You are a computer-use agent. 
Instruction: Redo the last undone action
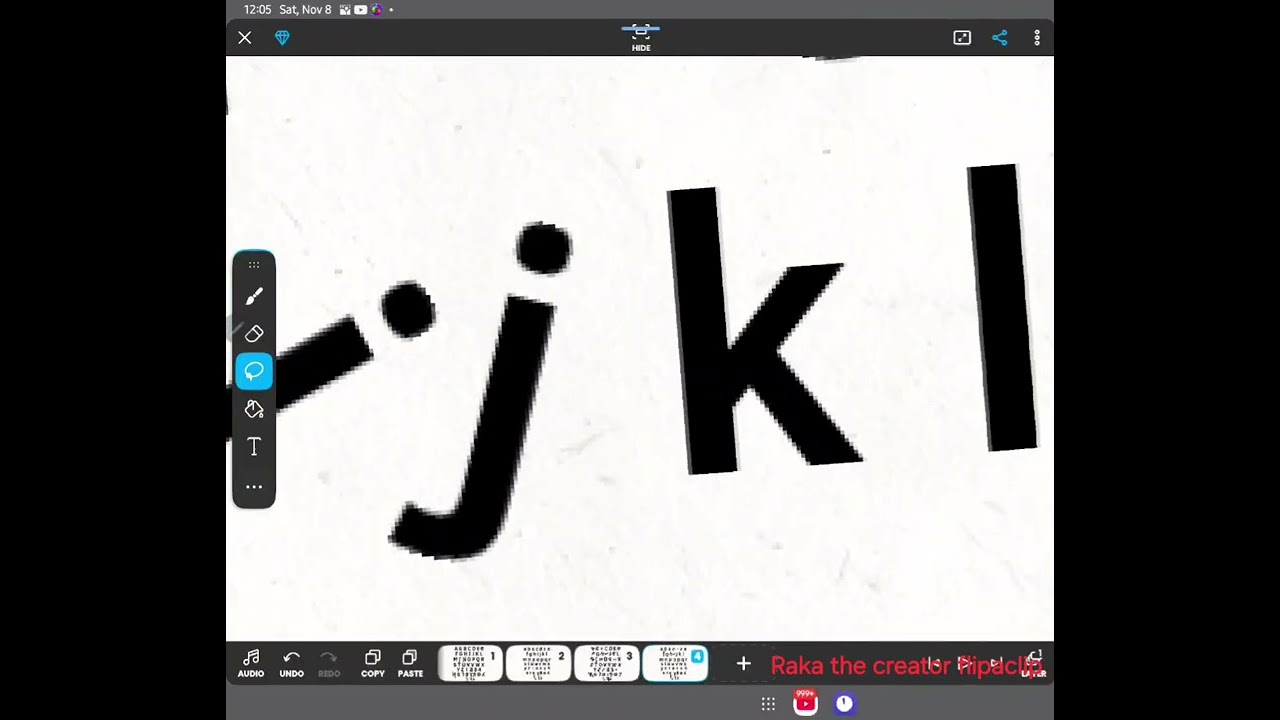329,663
